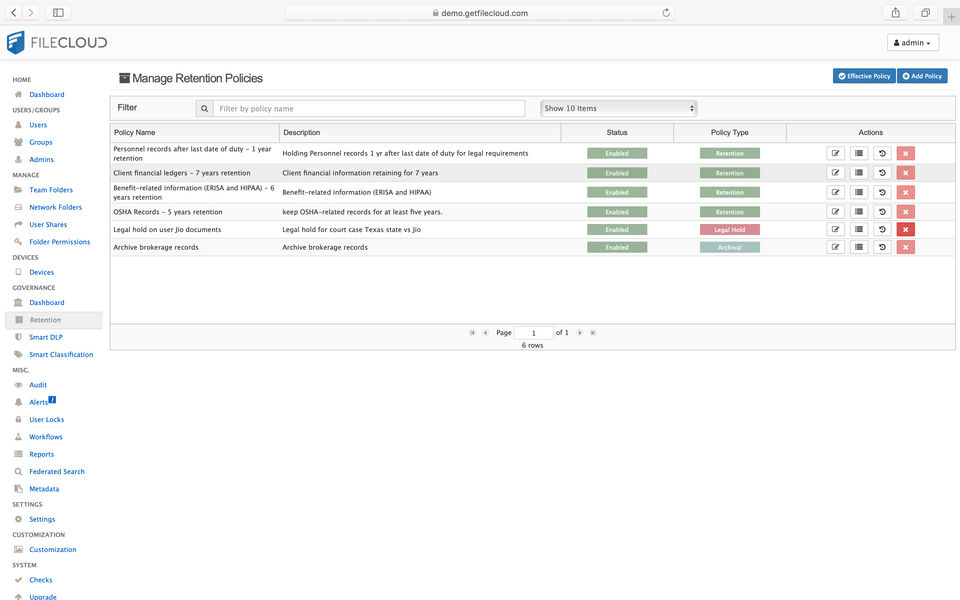Viewport: 960px width, 600px height.
Task: Edit Legal hold on user Jio policy
Action: pos(835,230)
